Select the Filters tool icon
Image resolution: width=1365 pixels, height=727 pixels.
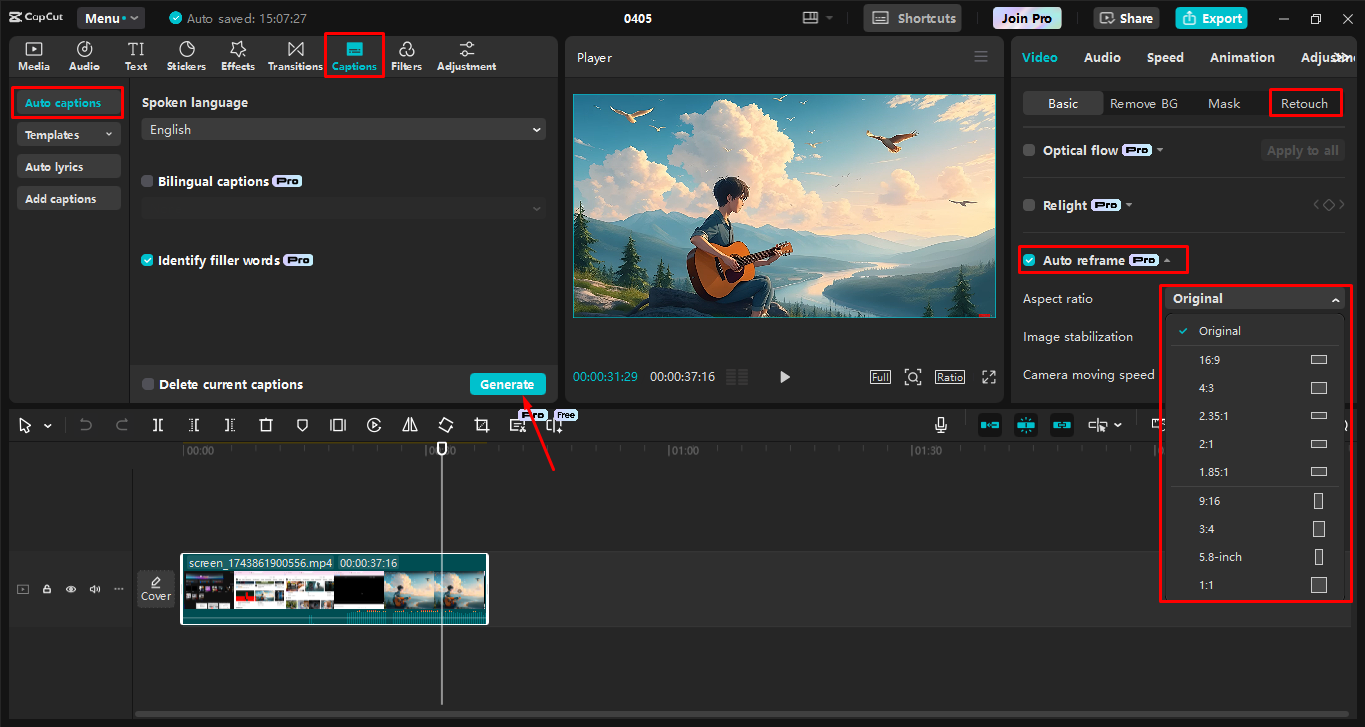point(406,56)
